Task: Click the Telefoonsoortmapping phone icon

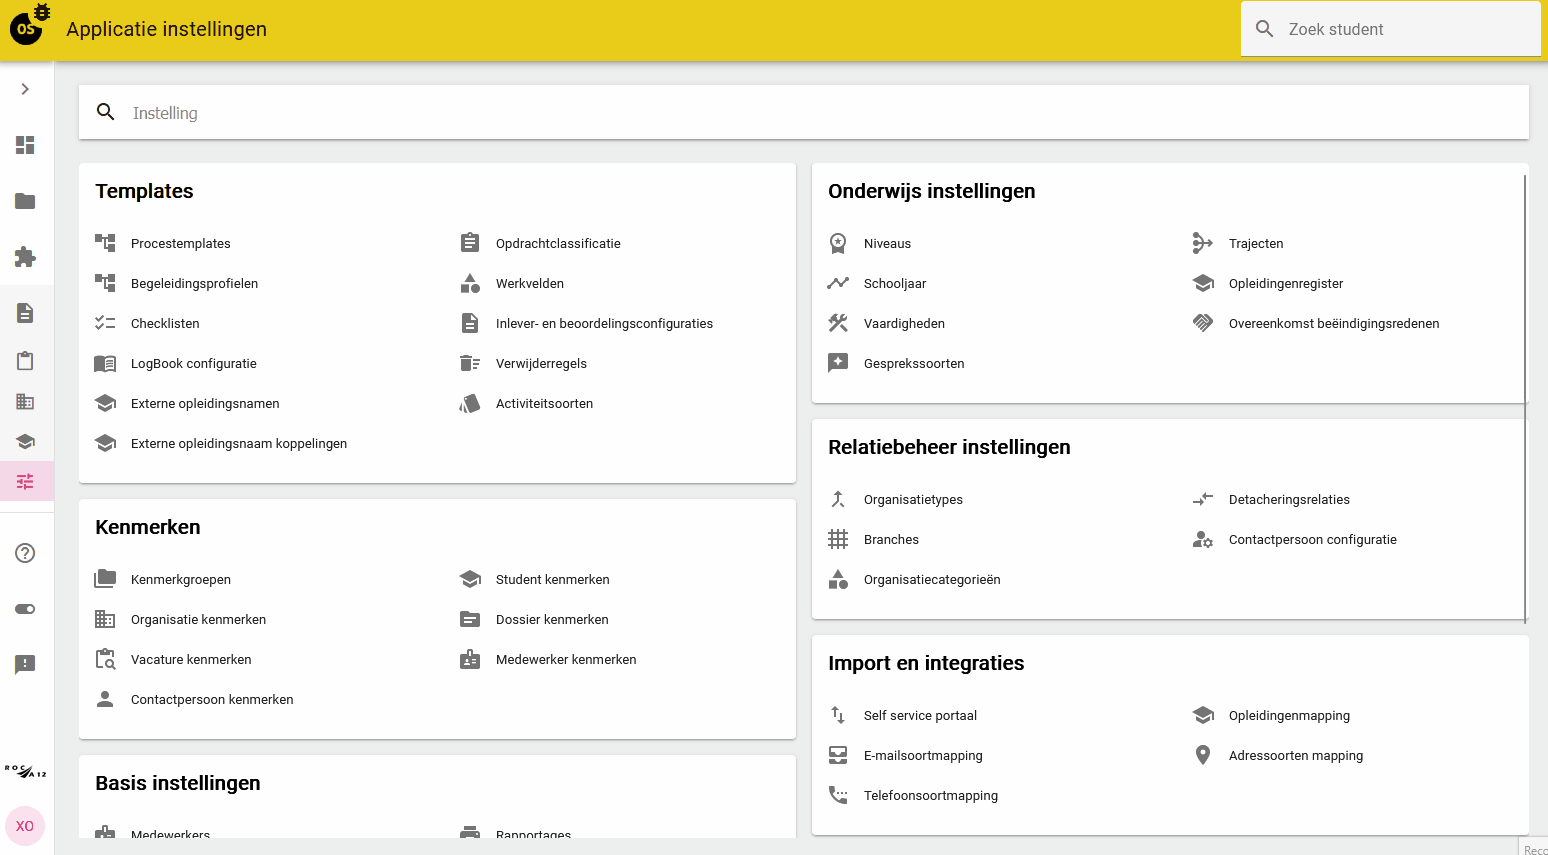Action: [x=838, y=795]
